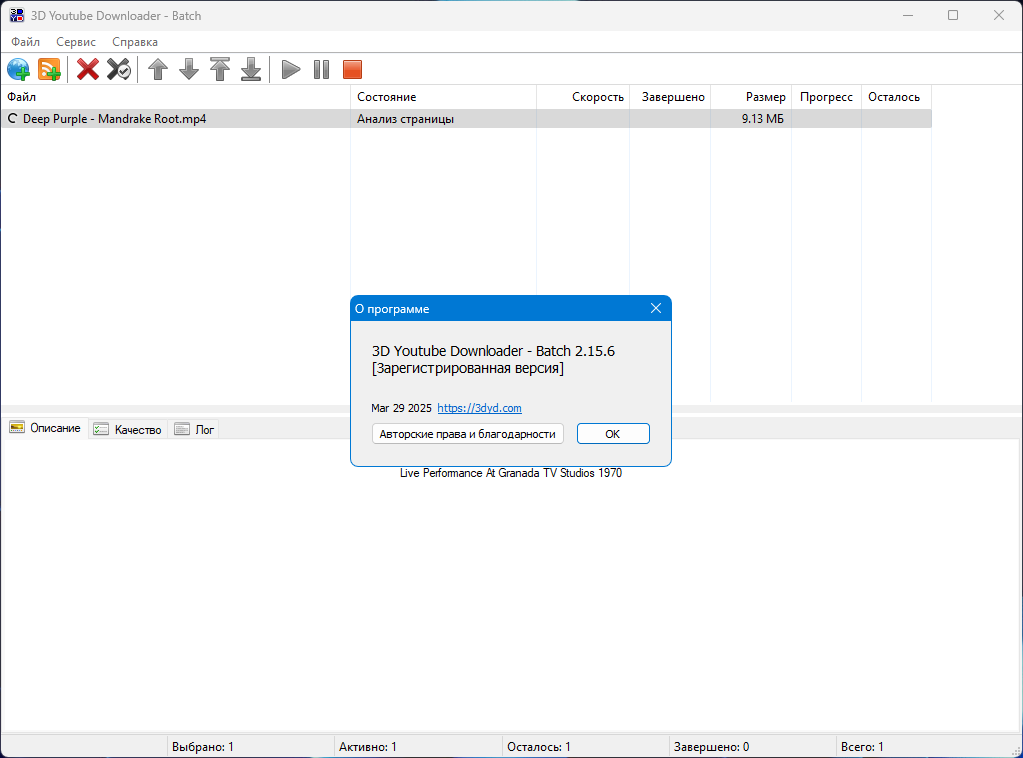
Task: Add a new URL download with globe icon
Action: 18,69
